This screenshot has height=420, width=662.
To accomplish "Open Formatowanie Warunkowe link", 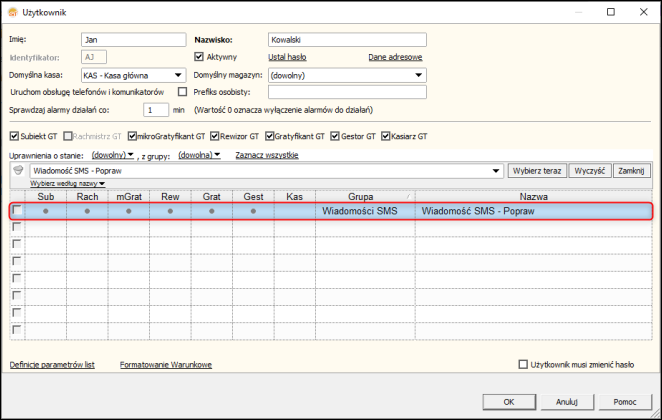I will pyautogui.click(x=166, y=365).
